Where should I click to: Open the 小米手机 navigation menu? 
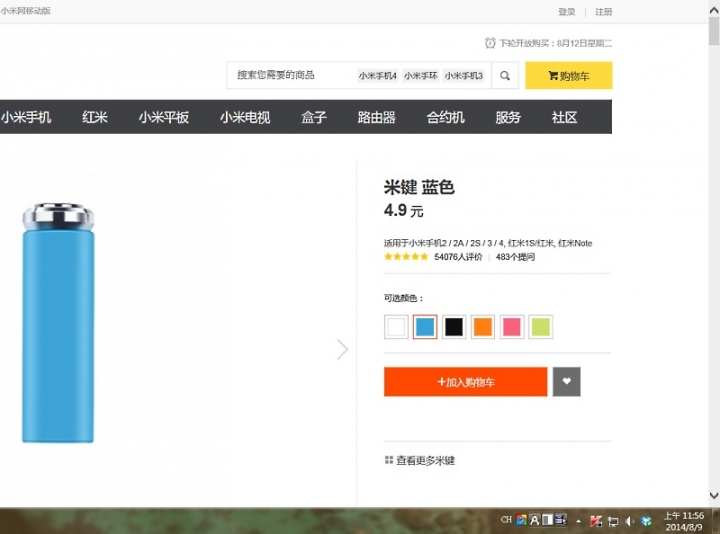pyautogui.click(x=26, y=117)
